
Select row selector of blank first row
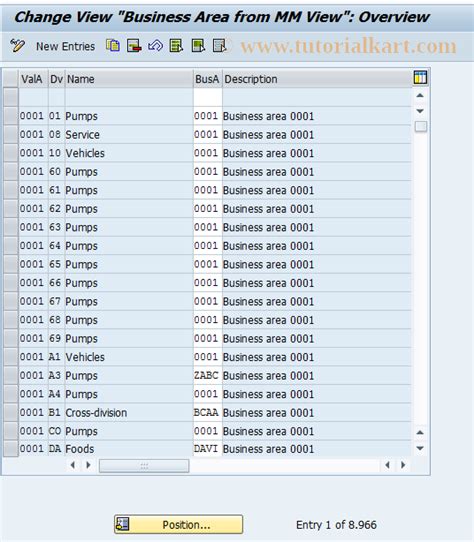coord(11,97)
